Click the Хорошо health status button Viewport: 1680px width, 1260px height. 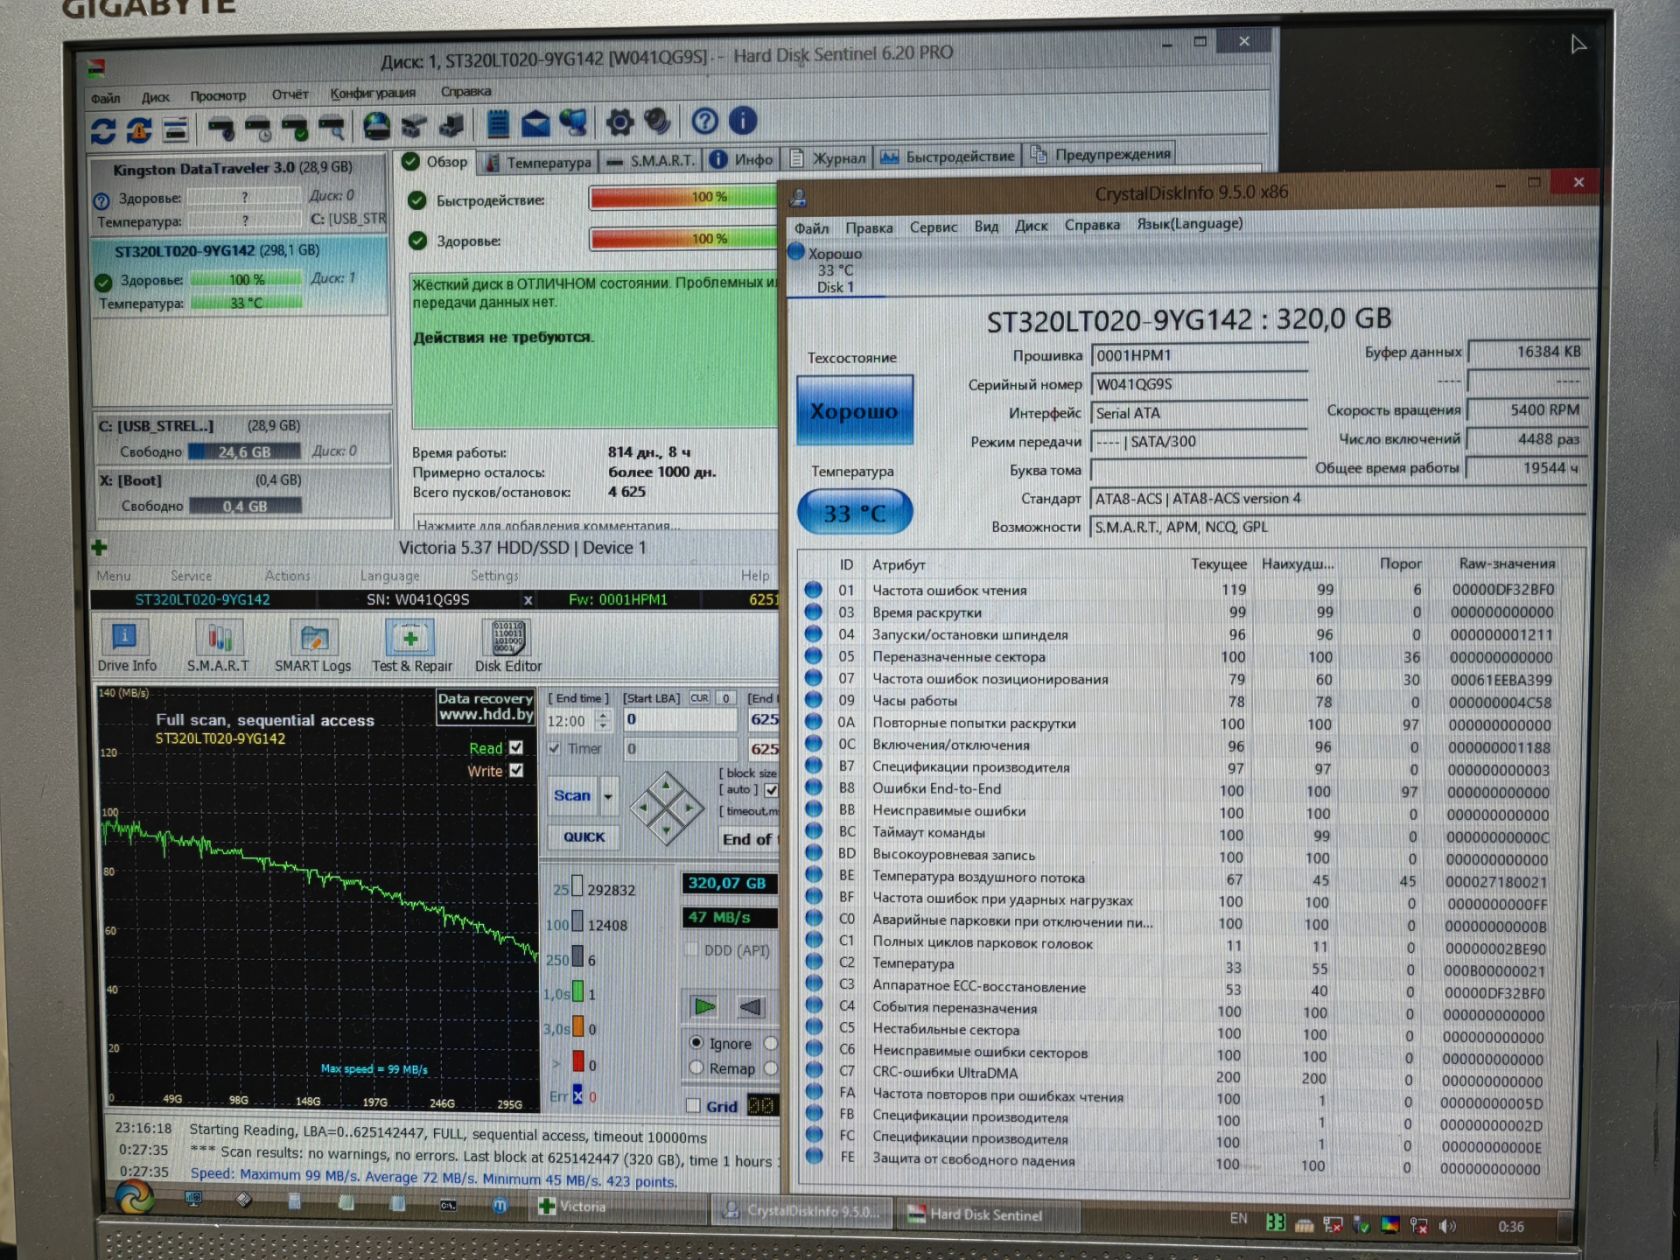coord(854,410)
